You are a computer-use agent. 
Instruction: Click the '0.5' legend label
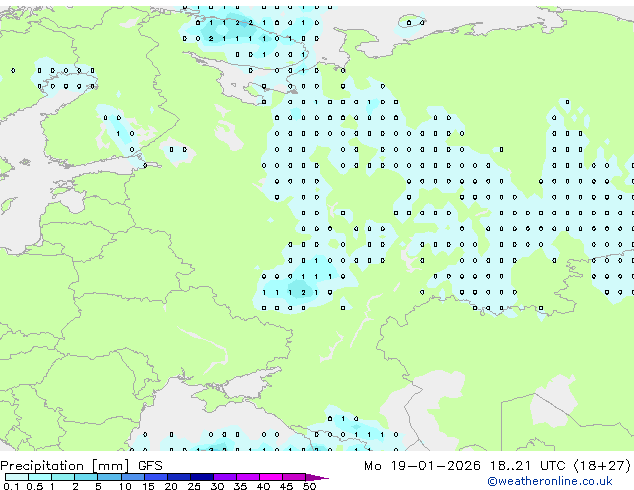click(34, 486)
